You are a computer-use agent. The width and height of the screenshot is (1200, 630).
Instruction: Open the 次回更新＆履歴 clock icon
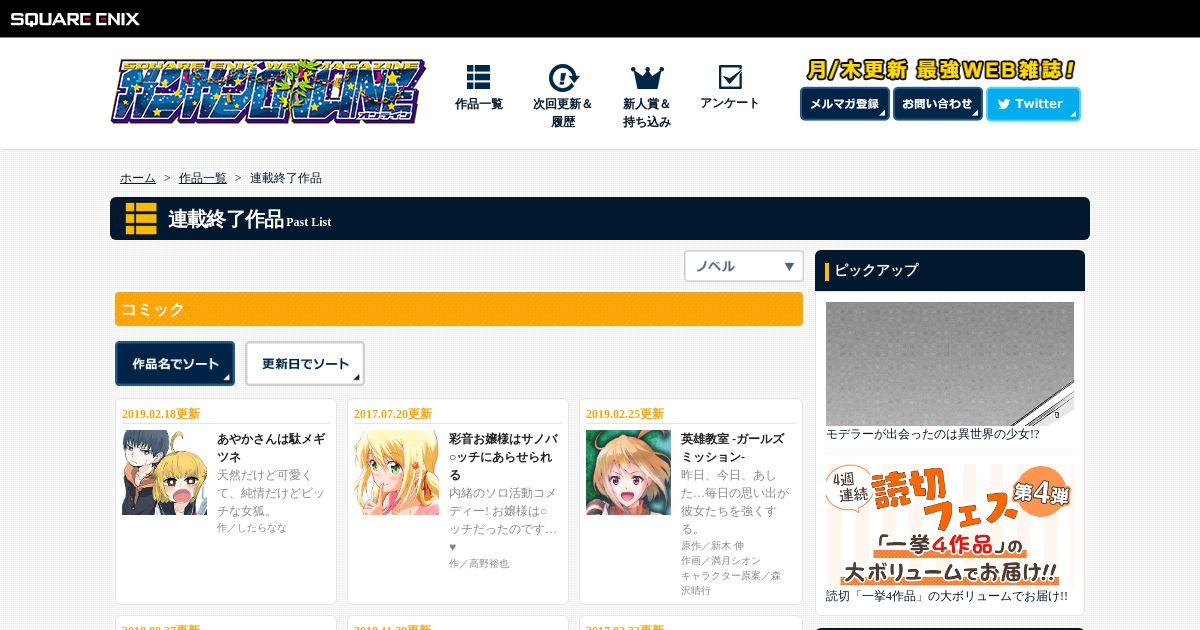pyautogui.click(x=563, y=78)
